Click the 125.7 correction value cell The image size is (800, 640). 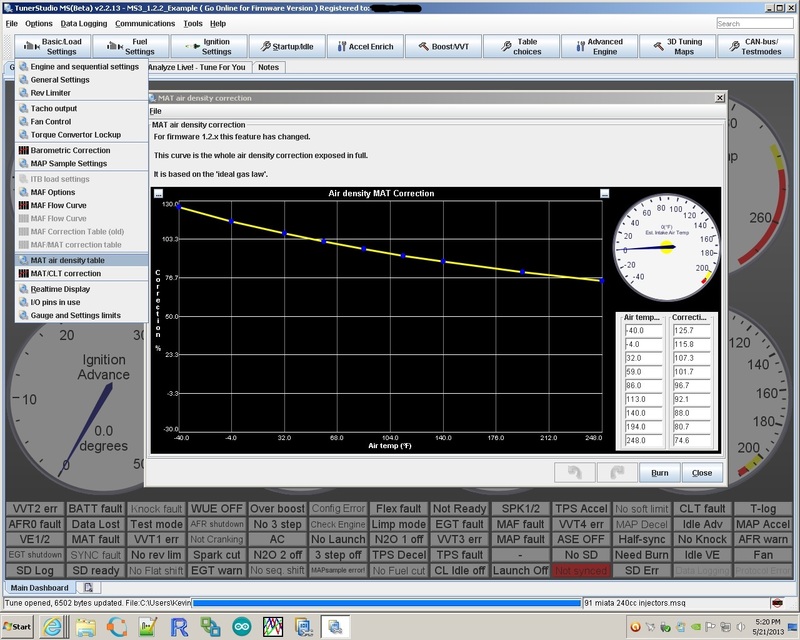690,330
